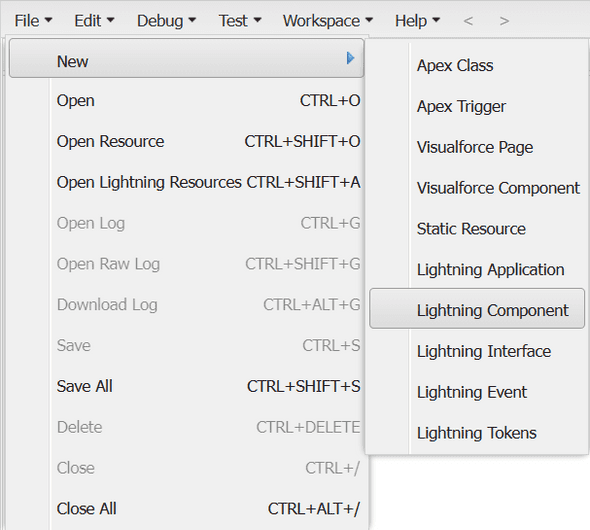Open the Test menu

click(240, 21)
